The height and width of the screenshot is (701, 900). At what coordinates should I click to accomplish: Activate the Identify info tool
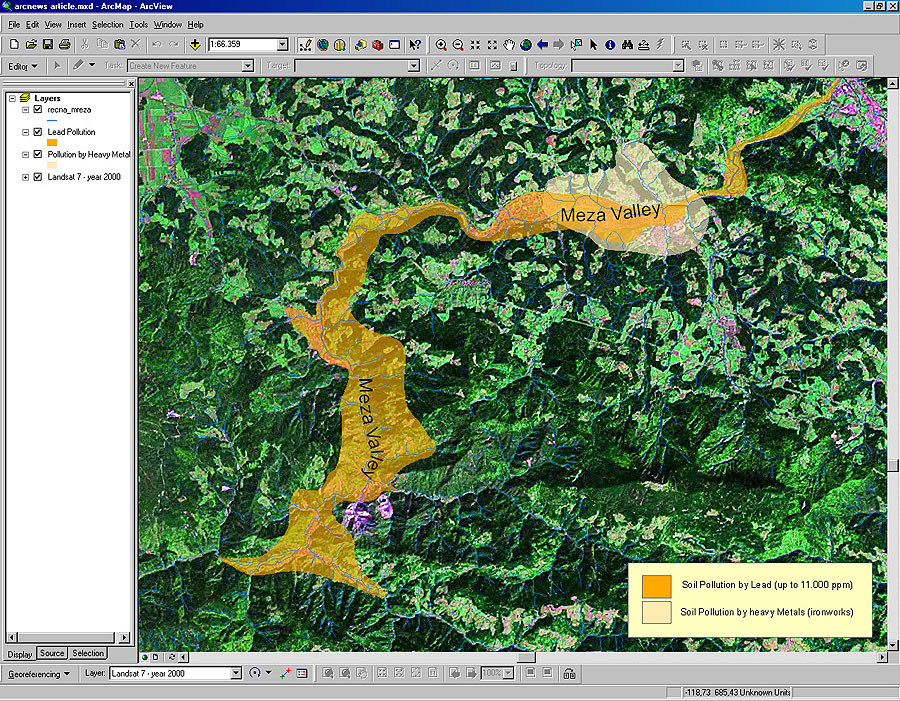(x=610, y=44)
